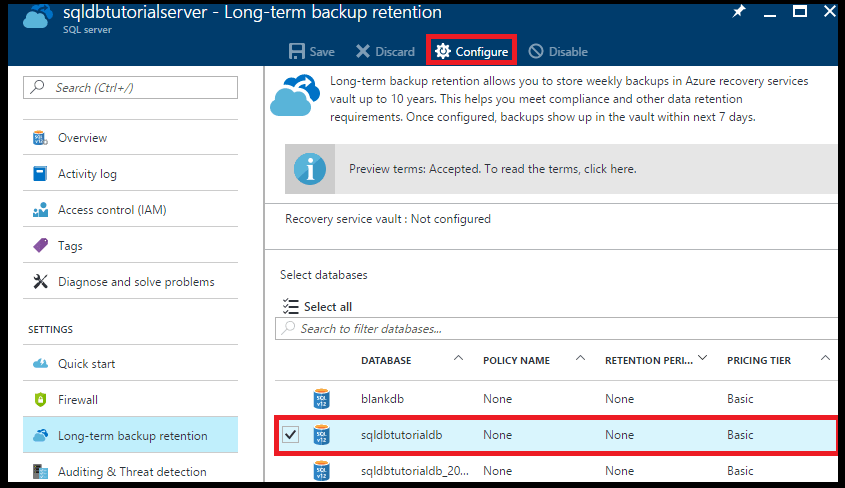845x488 pixels.
Task: Click the green Firewall shield icon
Action: tap(40, 400)
